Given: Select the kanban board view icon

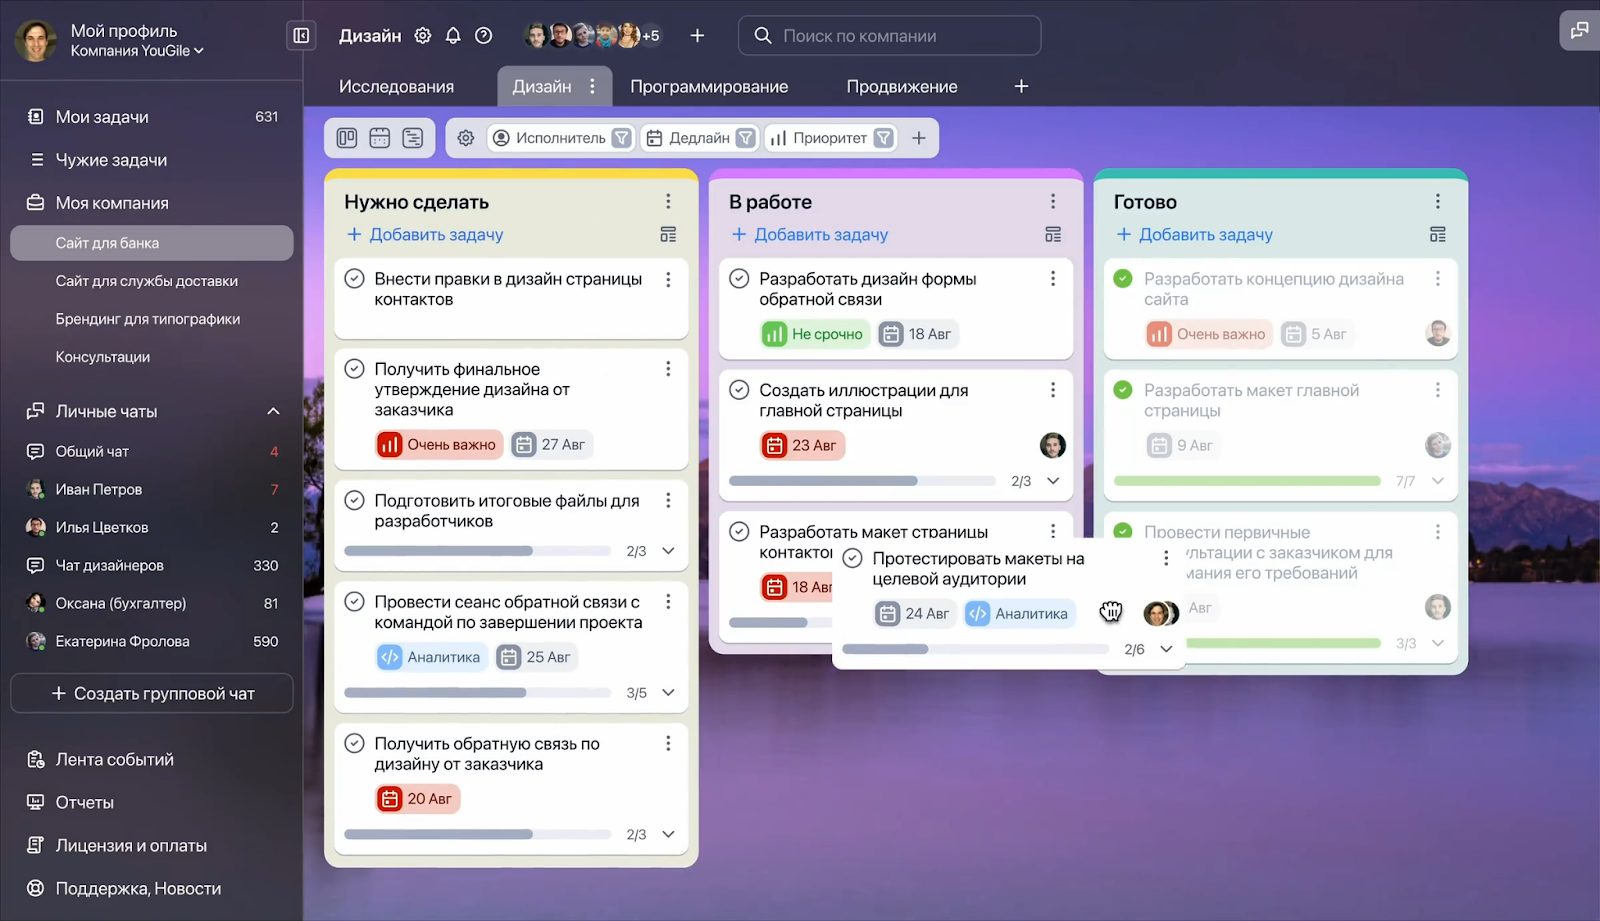Looking at the screenshot, I should (x=347, y=138).
